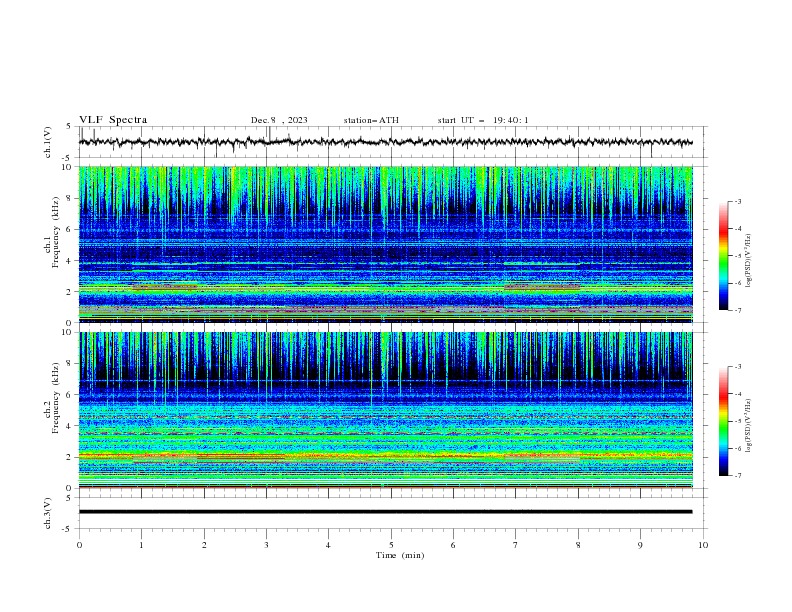Click the '2' tick on ch.2 frequency axis
Image resolution: width=792 pixels, height=612 pixels.
coord(69,457)
